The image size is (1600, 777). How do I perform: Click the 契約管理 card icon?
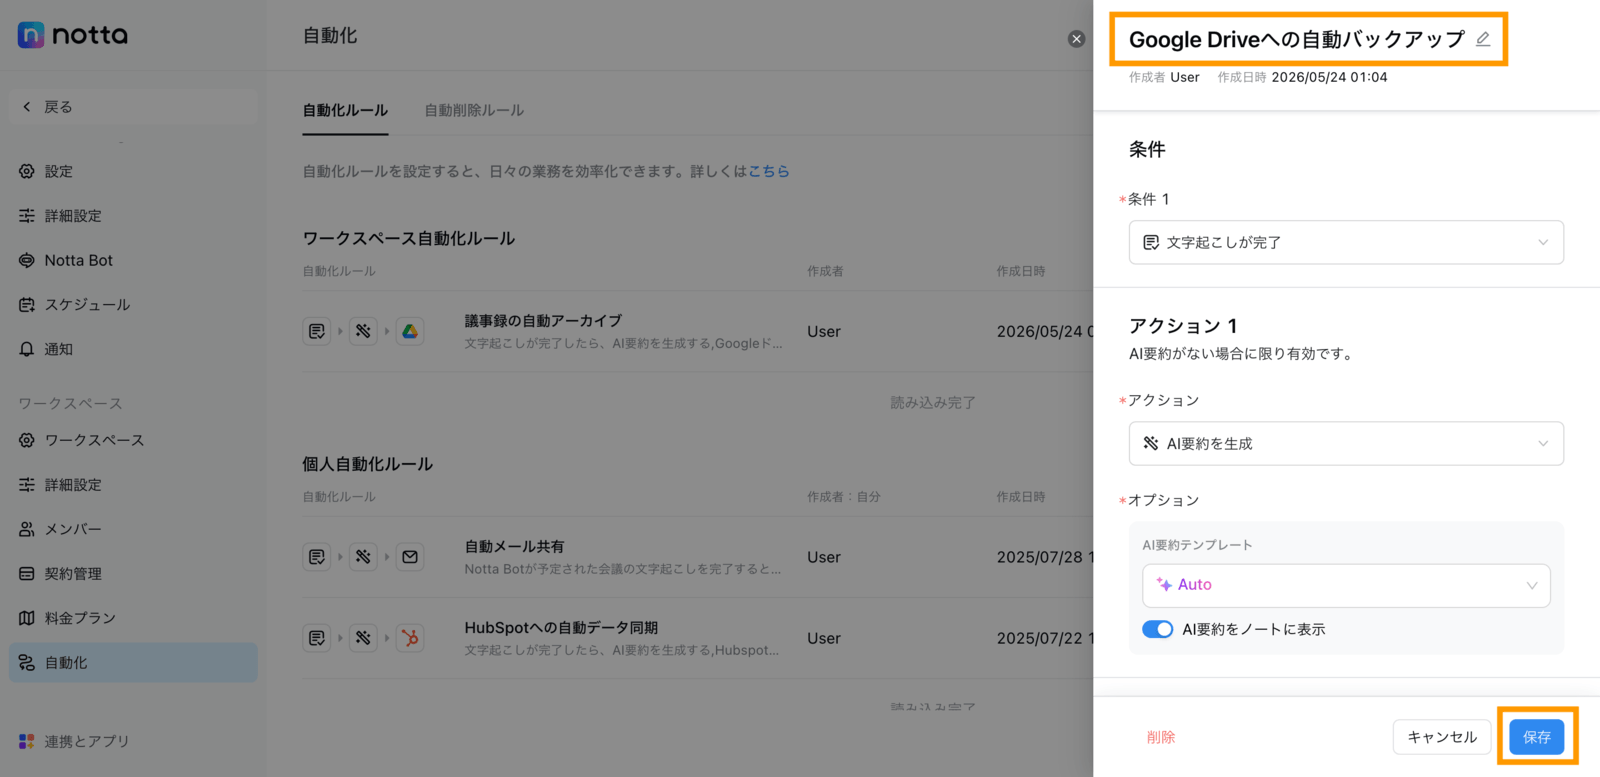point(27,574)
